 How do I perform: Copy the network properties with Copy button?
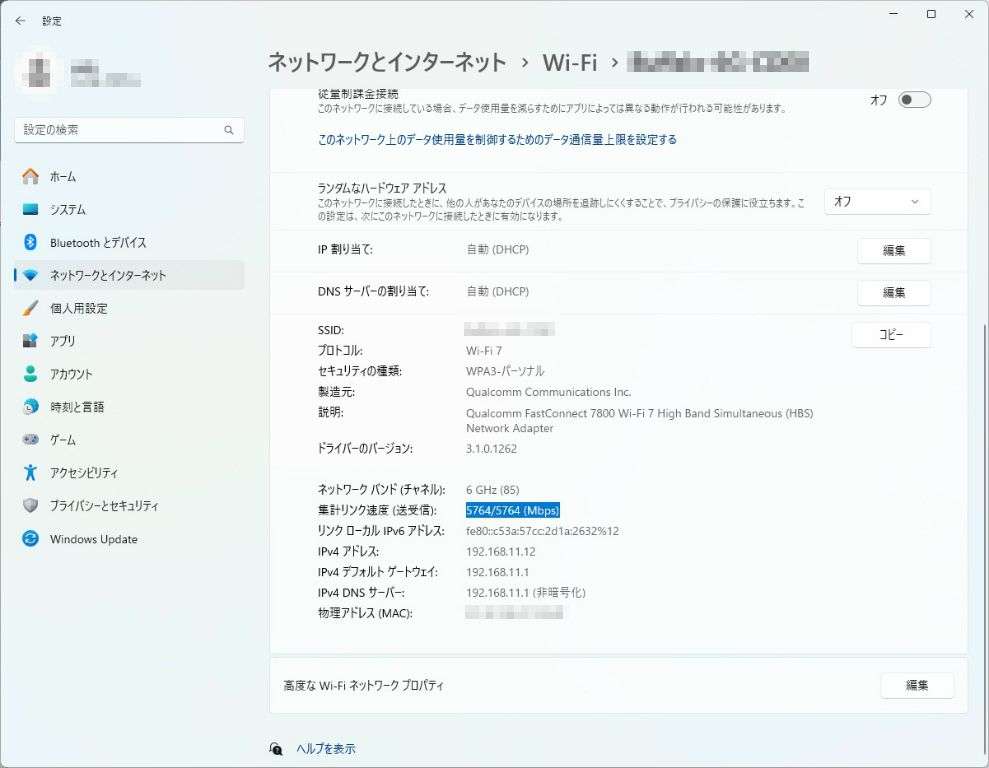coord(890,335)
